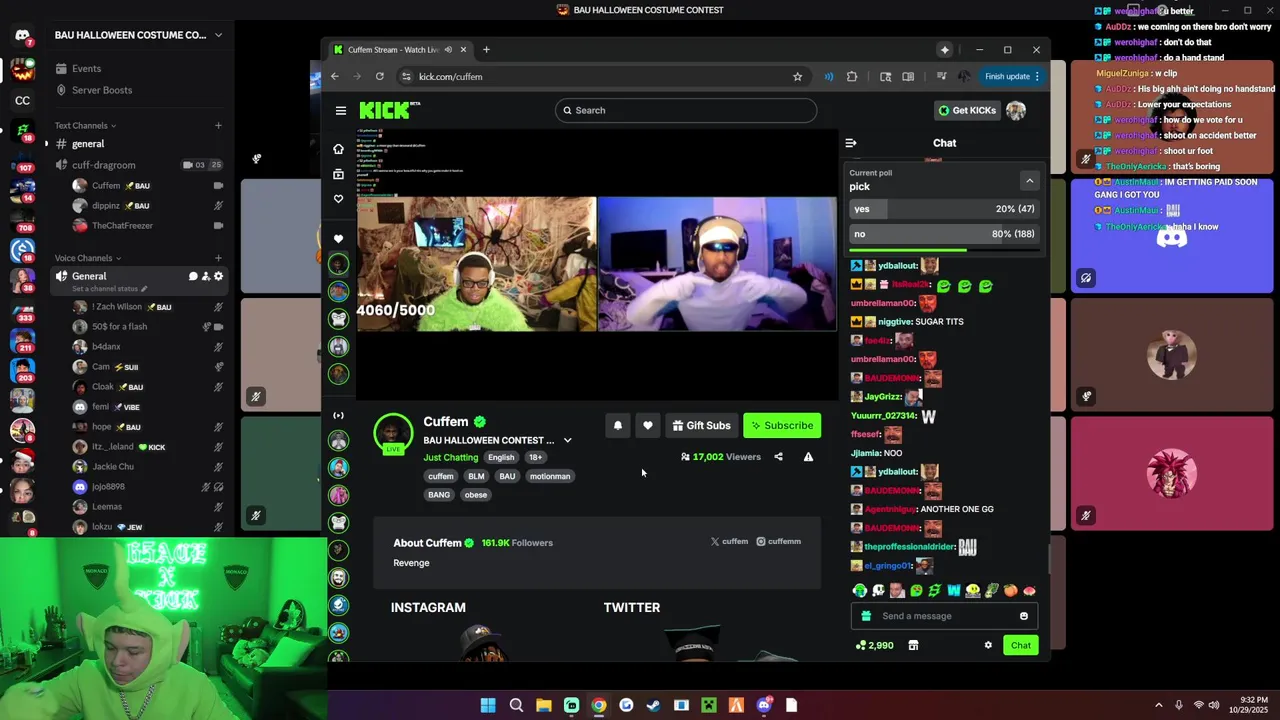
Task: Open Chrome three-dot menu beside Finish update
Action: 1037,77
